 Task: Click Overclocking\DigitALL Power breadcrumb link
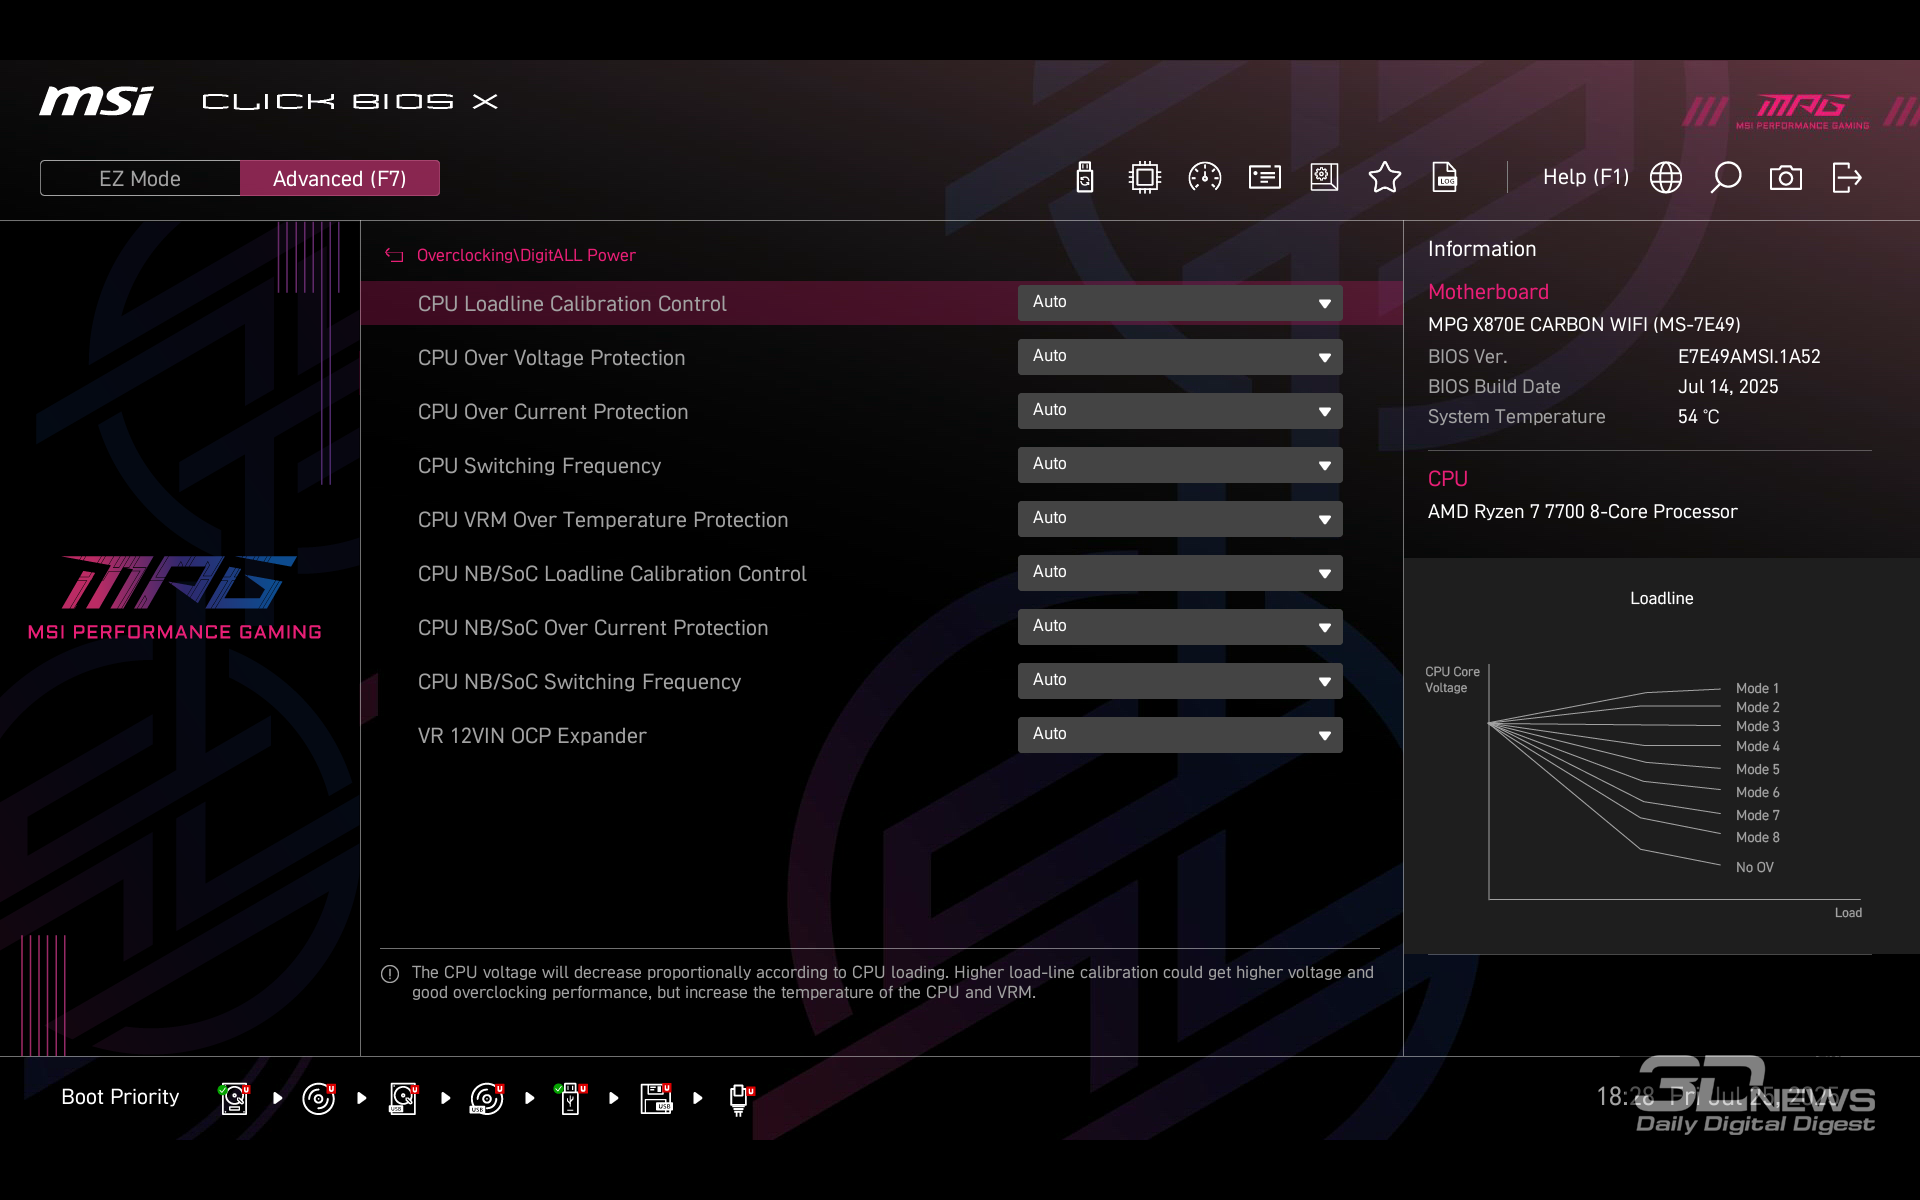point(526,256)
